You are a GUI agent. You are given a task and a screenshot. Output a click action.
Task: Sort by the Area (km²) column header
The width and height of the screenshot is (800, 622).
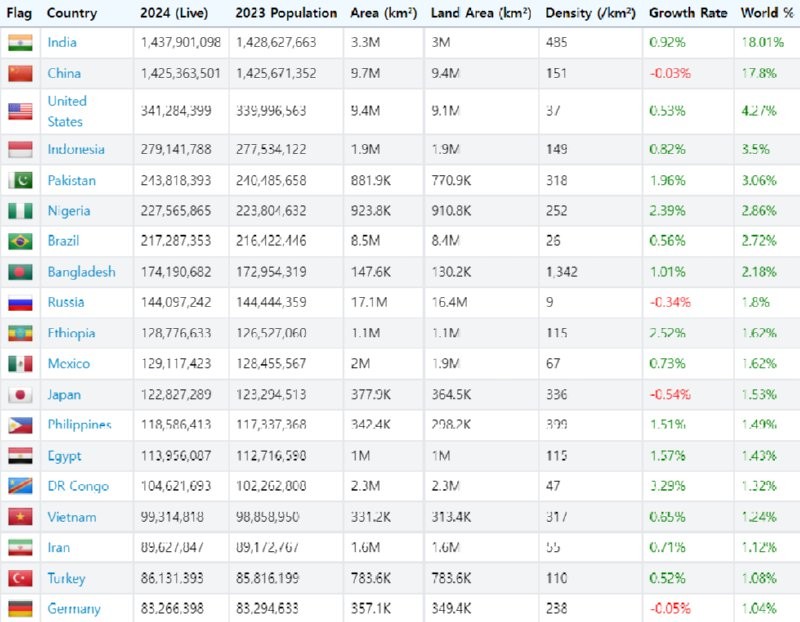coord(384,13)
